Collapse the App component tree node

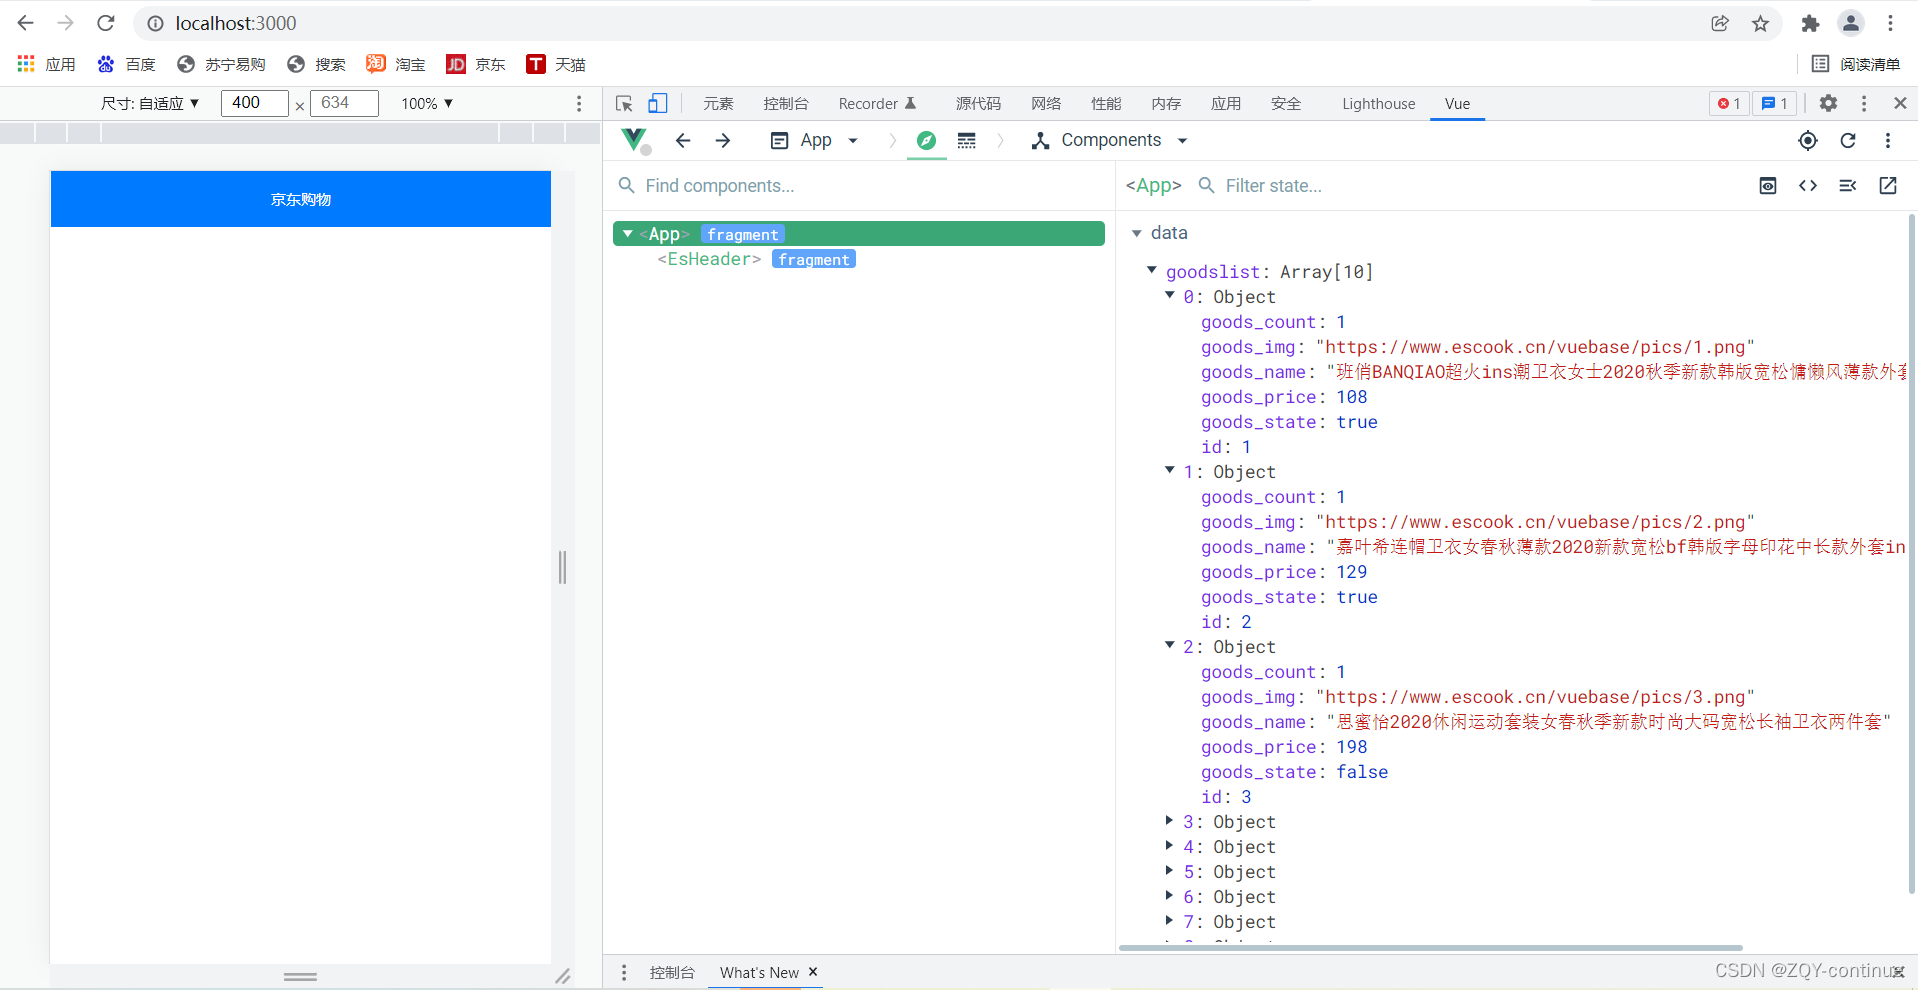tap(627, 233)
